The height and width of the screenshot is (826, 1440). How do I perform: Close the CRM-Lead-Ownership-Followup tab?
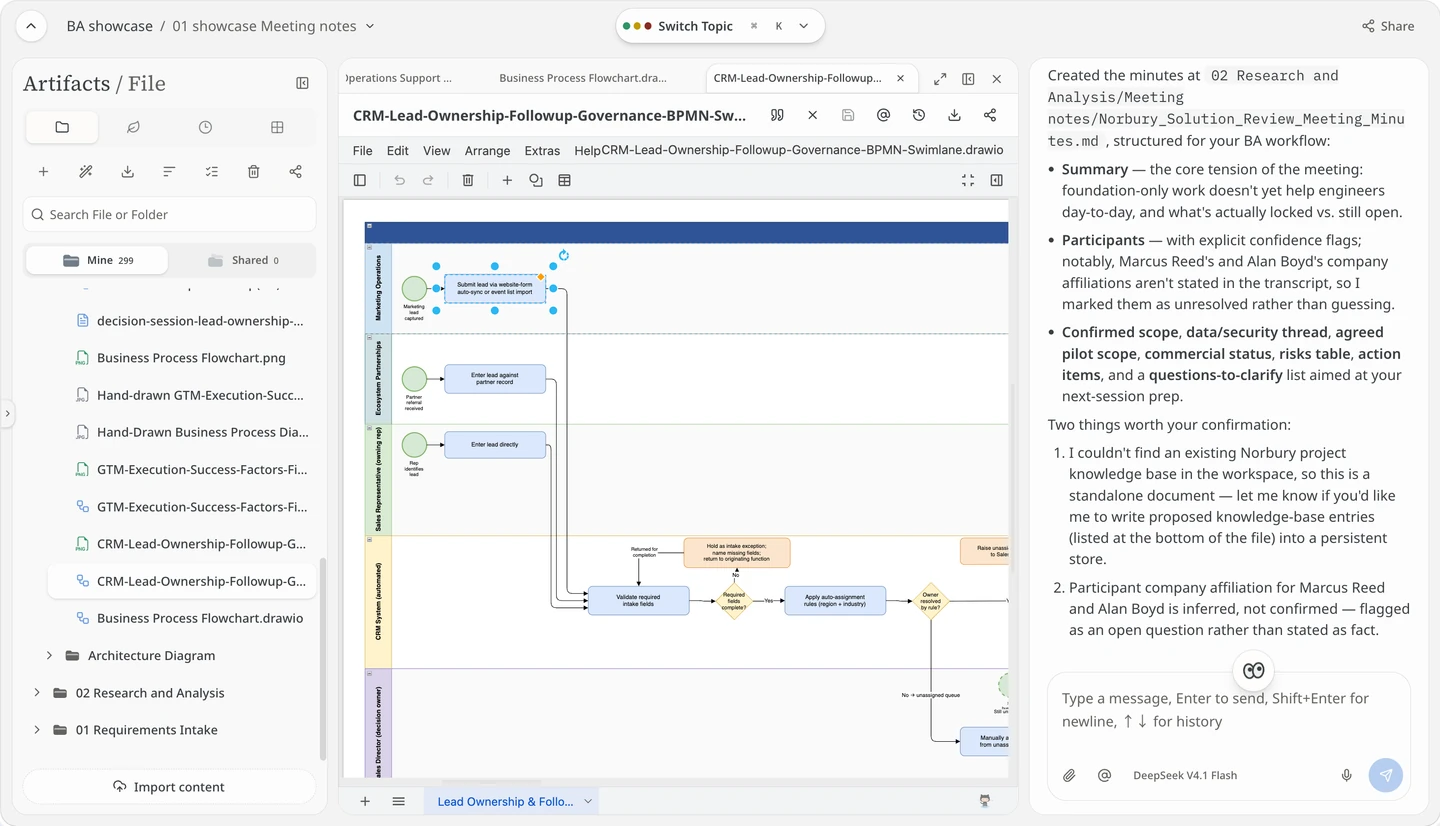[x=900, y=78]
